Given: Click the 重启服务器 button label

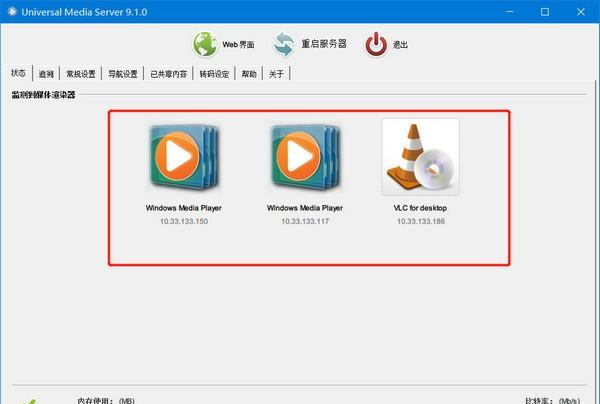Looking at the screenshot, I should pyautogui.click(x=324, y=44).
